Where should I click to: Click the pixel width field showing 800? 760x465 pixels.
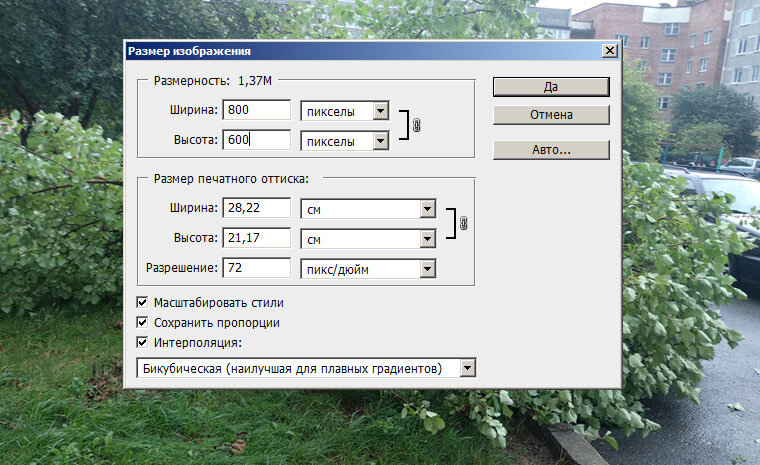coord(256,110)
